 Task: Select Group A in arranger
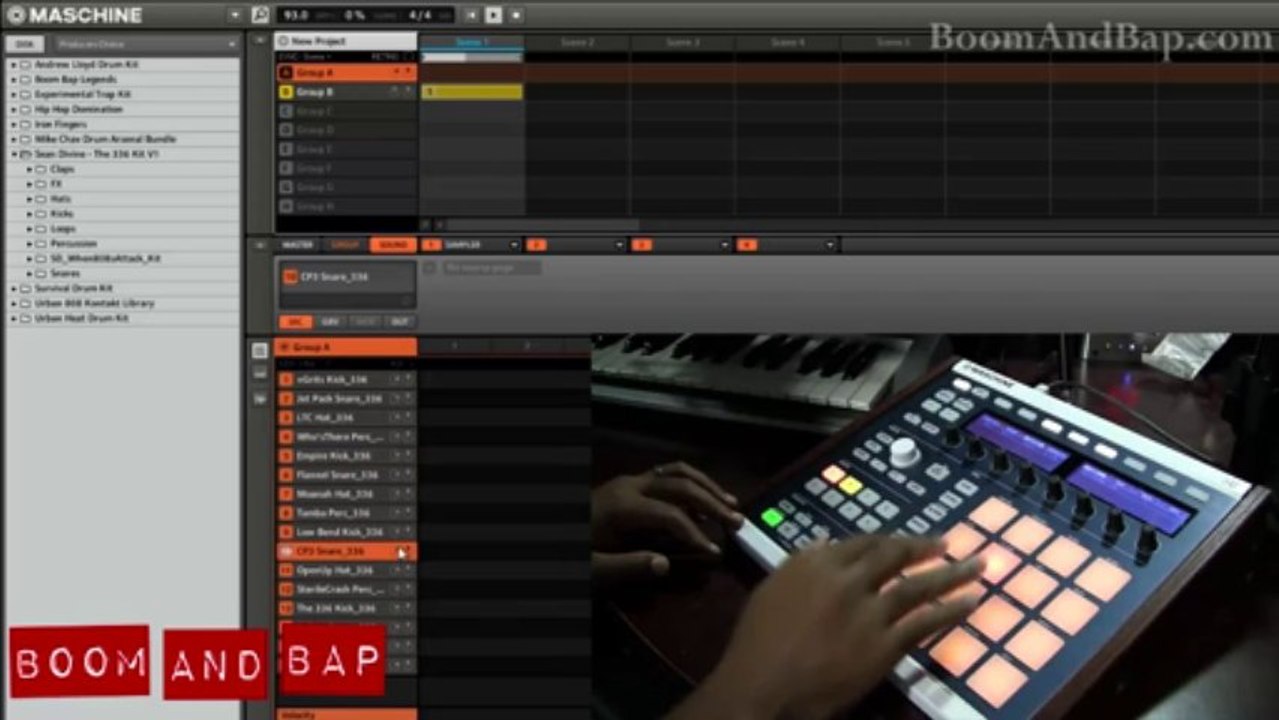[346, 73]
